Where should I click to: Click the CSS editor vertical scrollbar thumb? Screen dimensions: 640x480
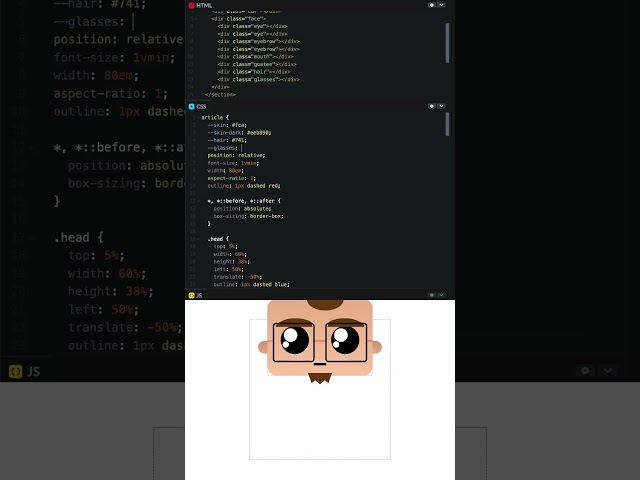click(x=447, y=124)
